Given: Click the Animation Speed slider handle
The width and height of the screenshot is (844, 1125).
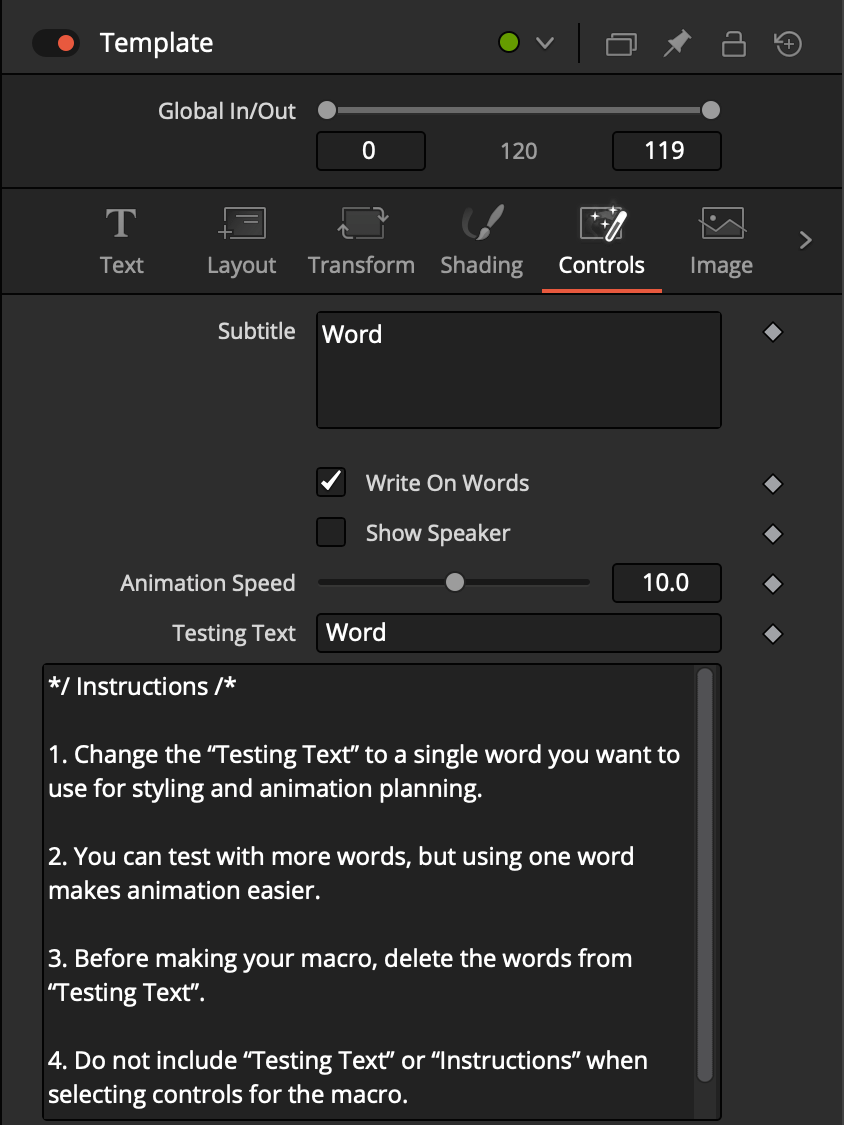Looking at the screenshot, I should (x=455, y=582).
